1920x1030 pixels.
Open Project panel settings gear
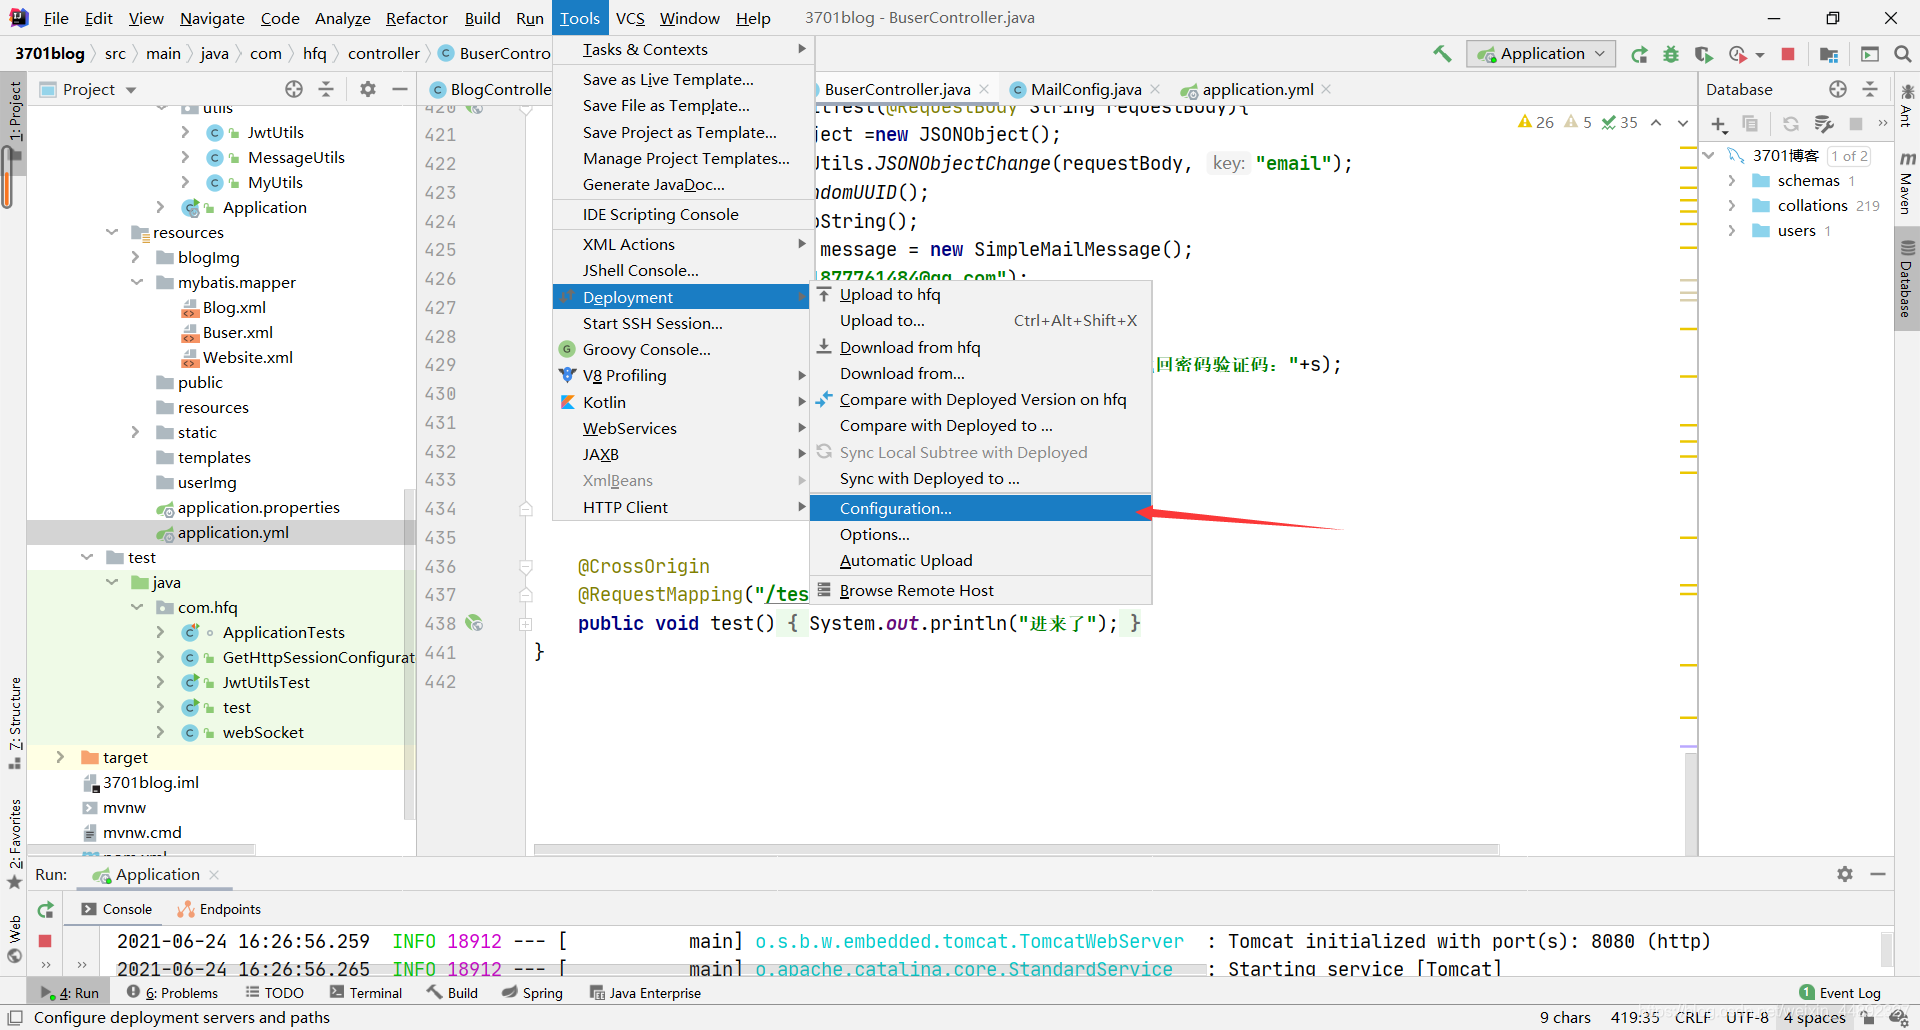[368, 89]
